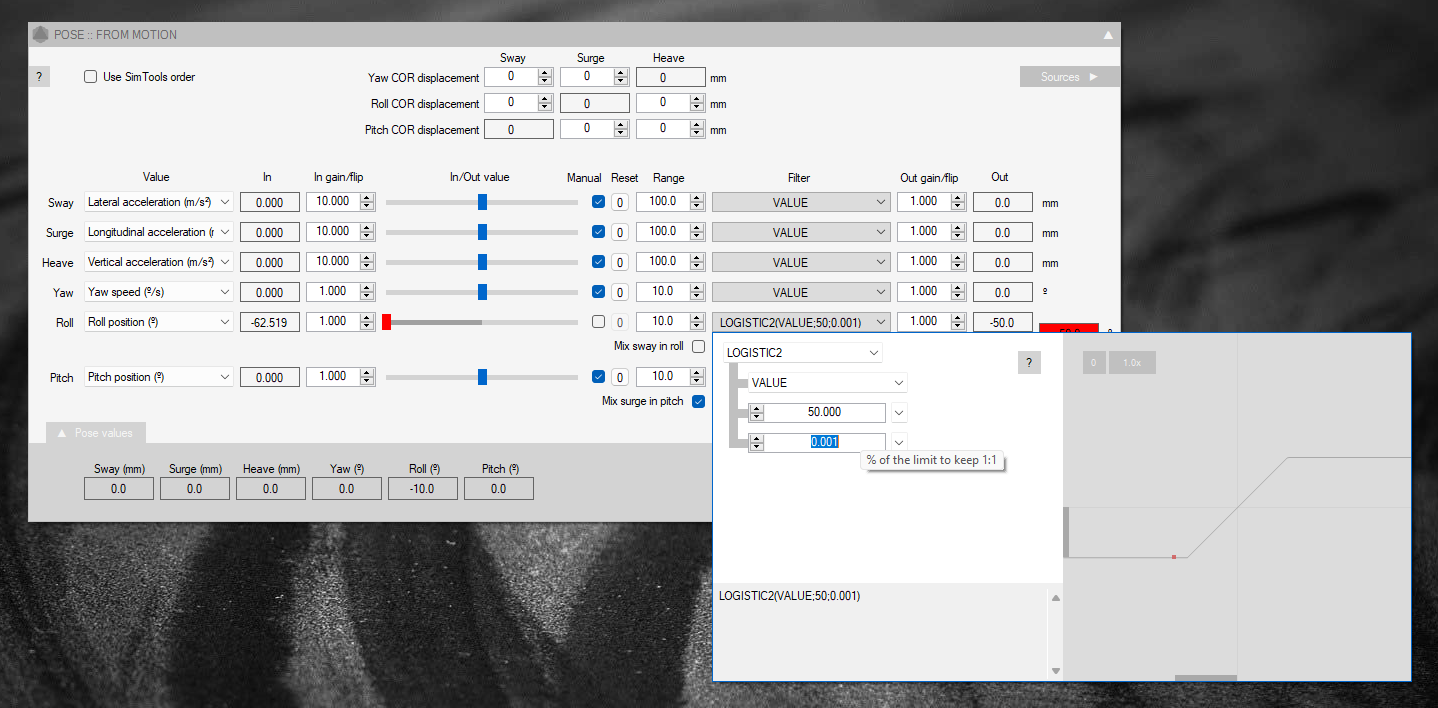
Task: Click the help question mark in pose panel
Action: 38,77
